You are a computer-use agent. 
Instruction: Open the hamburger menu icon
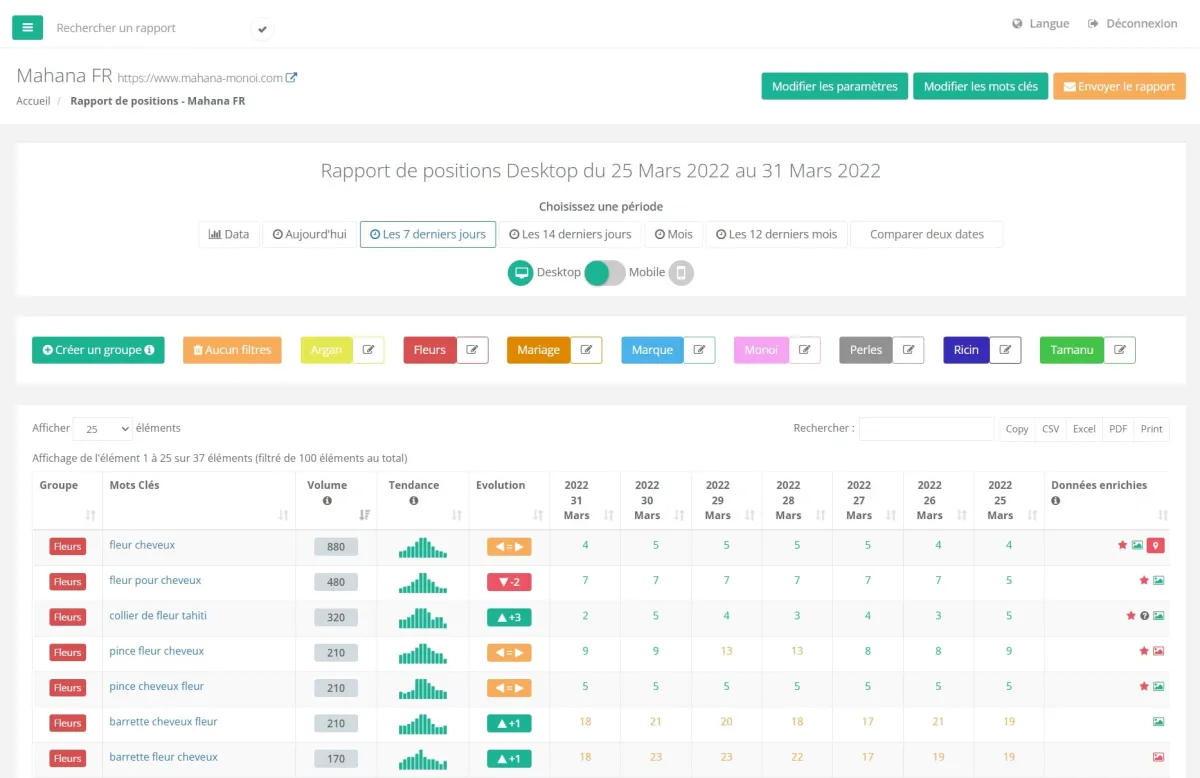pyautogui.click(x=27, y=28)
